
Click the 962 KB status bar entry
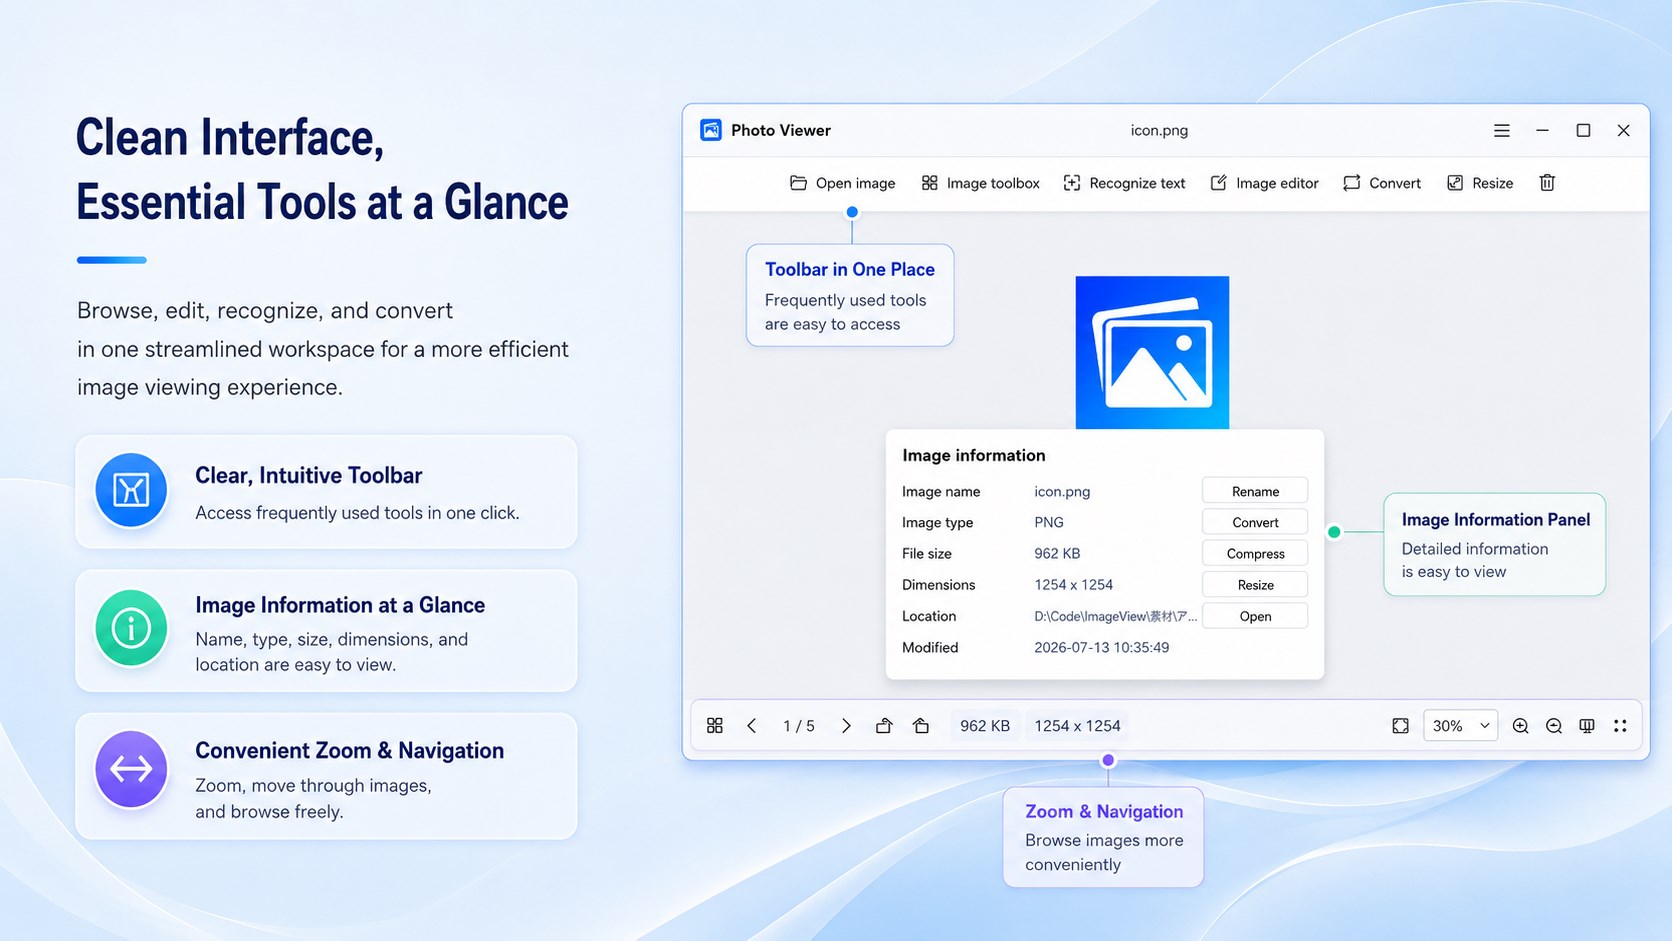click(x=985, y=726)
